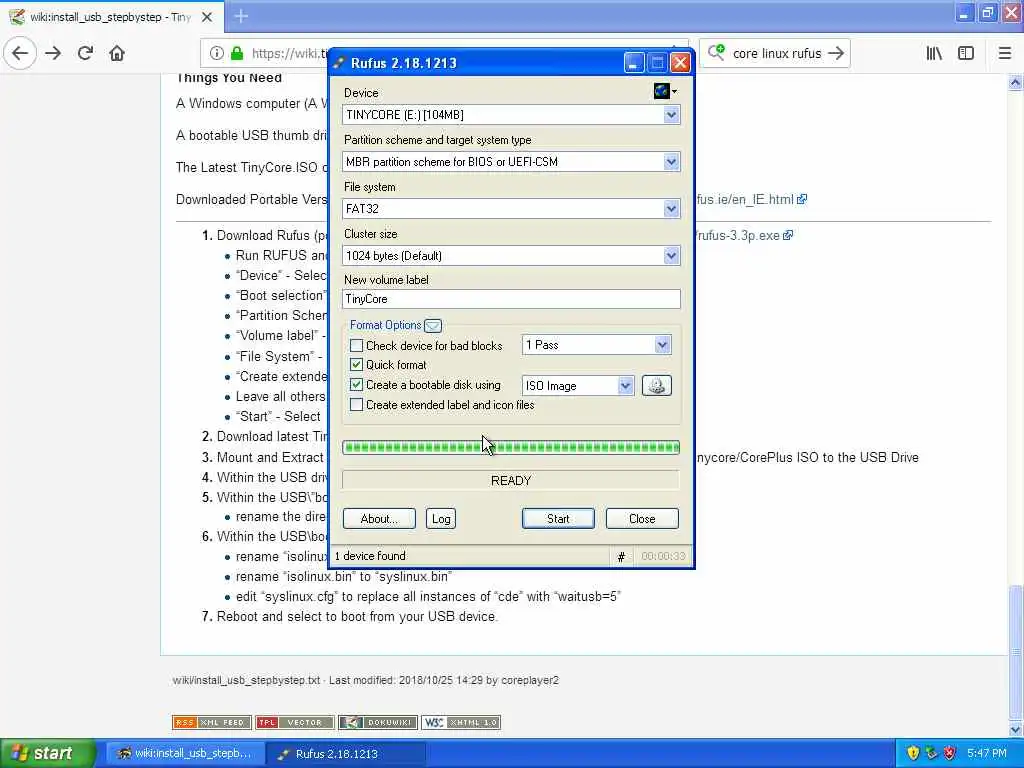Select Rufus 2.18.1213 taskbar button
This screenshot has width=1024, height=768.
tap(346, 753)
